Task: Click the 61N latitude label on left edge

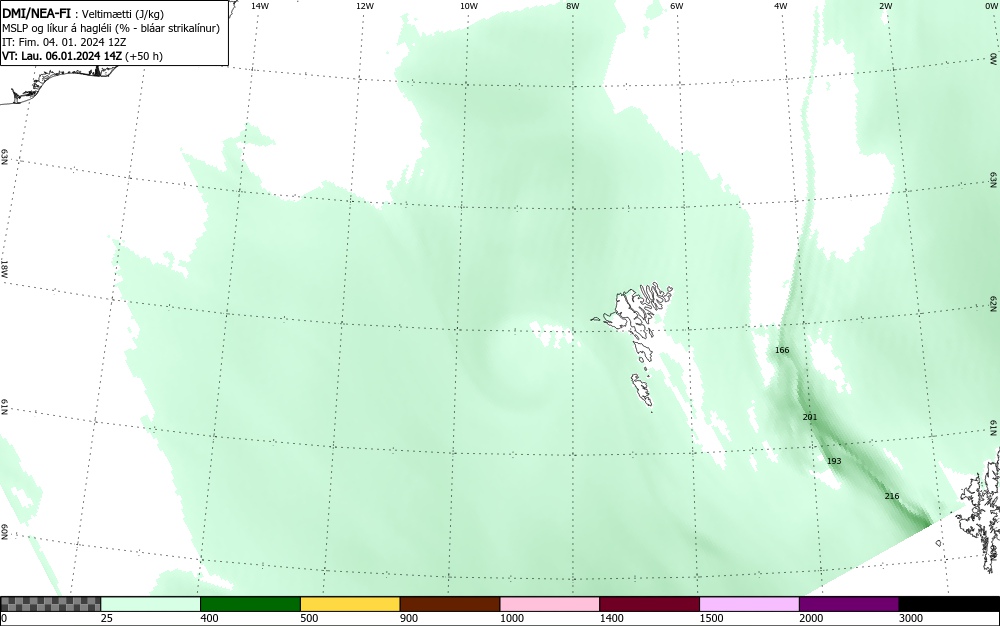Action: 4,407
